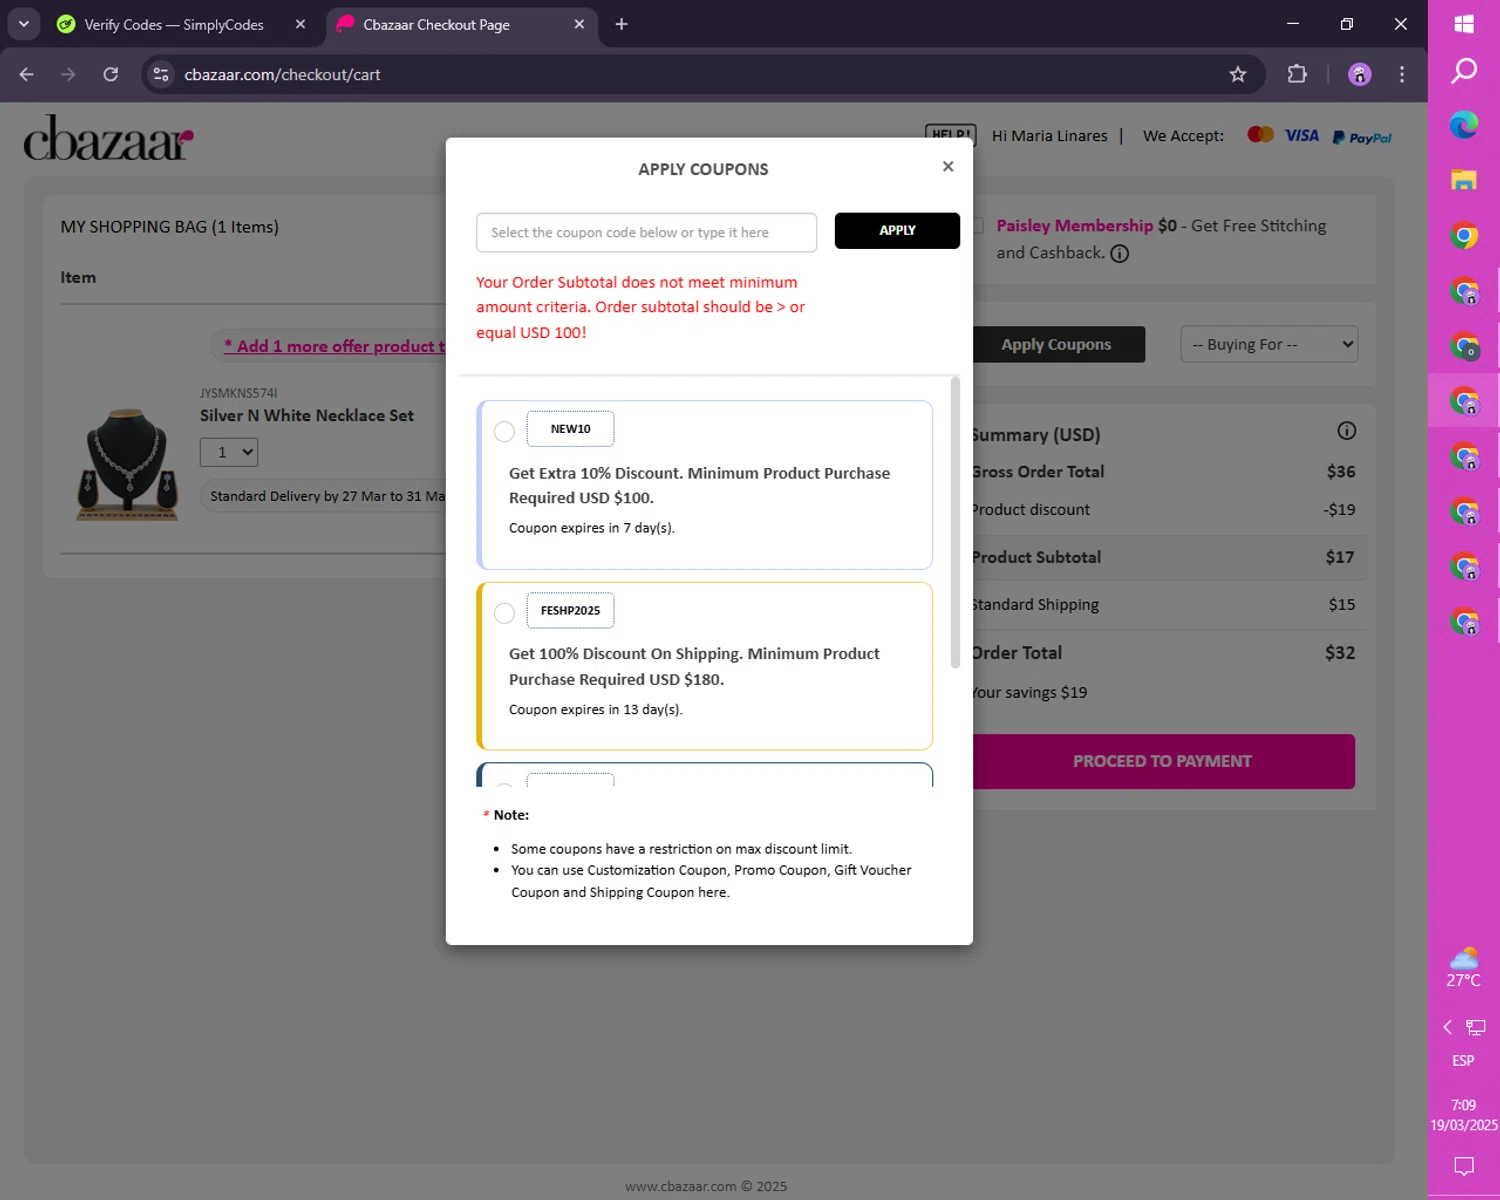Click the Hi Maria Linares greeting

click(1049, 136)
